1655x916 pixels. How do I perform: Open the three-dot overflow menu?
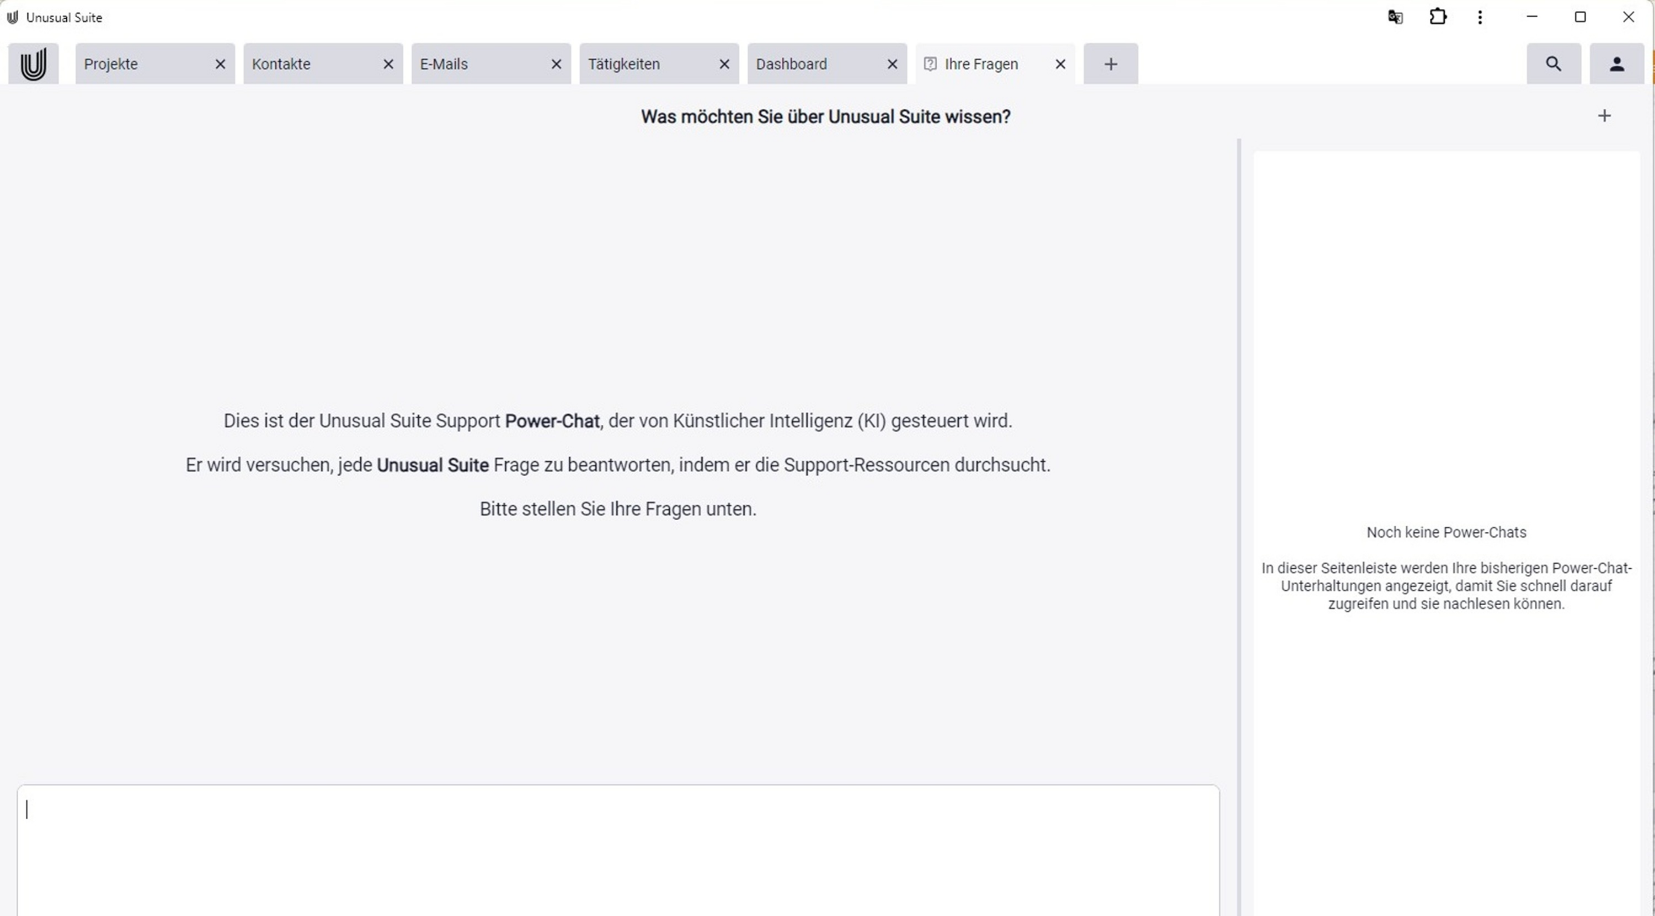coord(1480,17)
